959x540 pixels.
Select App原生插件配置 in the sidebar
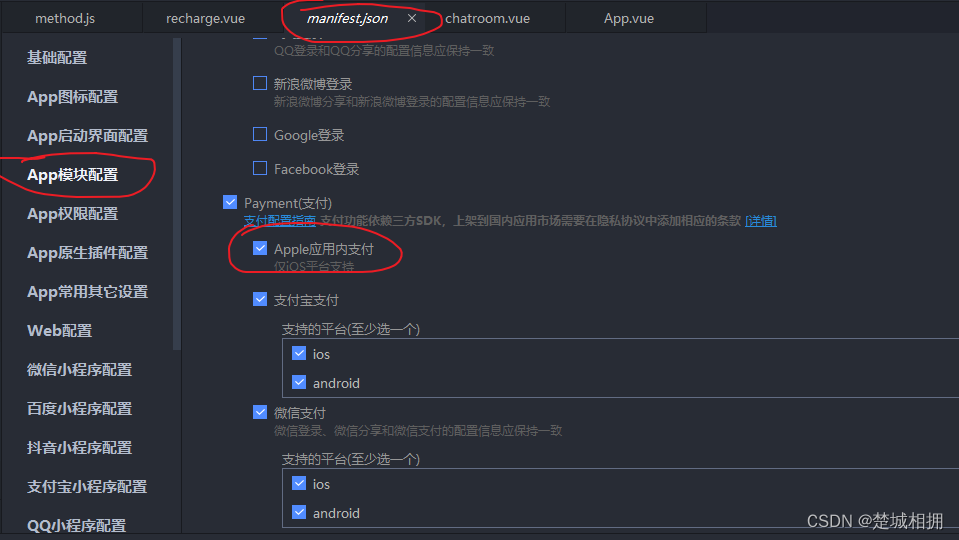point(87,253)
